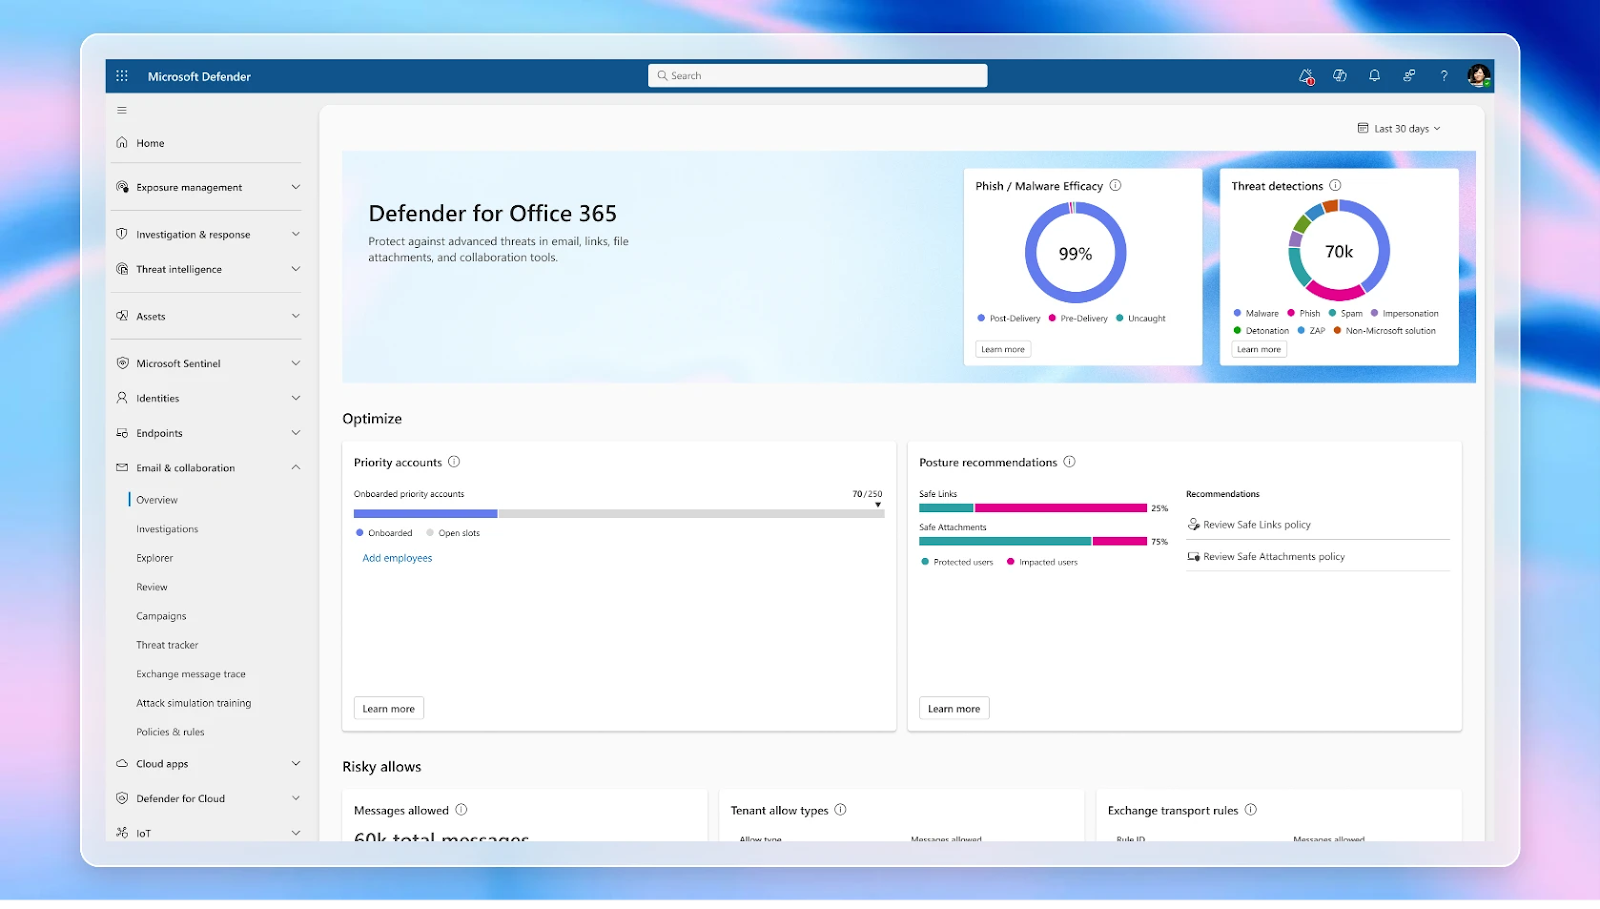Click Learn more in Posture recommendations card
Image resolution: width=1600 pixels, height=909 pixels.
(954, 708)
